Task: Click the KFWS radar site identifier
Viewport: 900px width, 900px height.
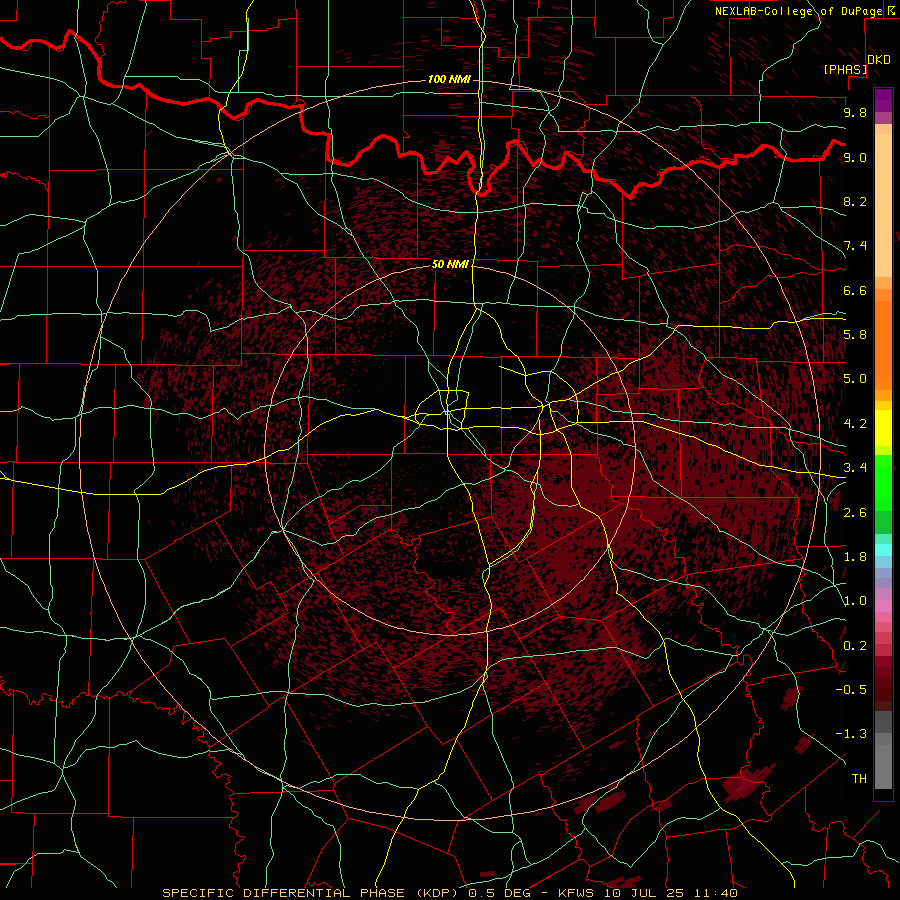Action: (x=575, y=893)
